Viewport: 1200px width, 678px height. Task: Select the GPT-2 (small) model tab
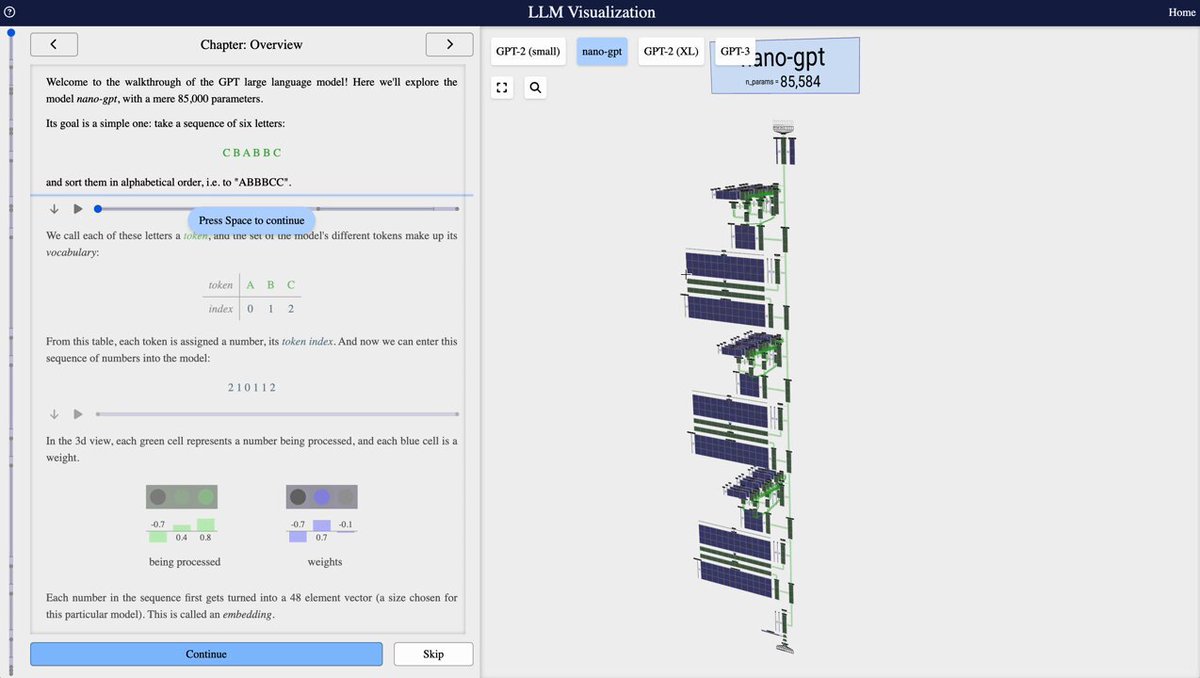(528, 51)
